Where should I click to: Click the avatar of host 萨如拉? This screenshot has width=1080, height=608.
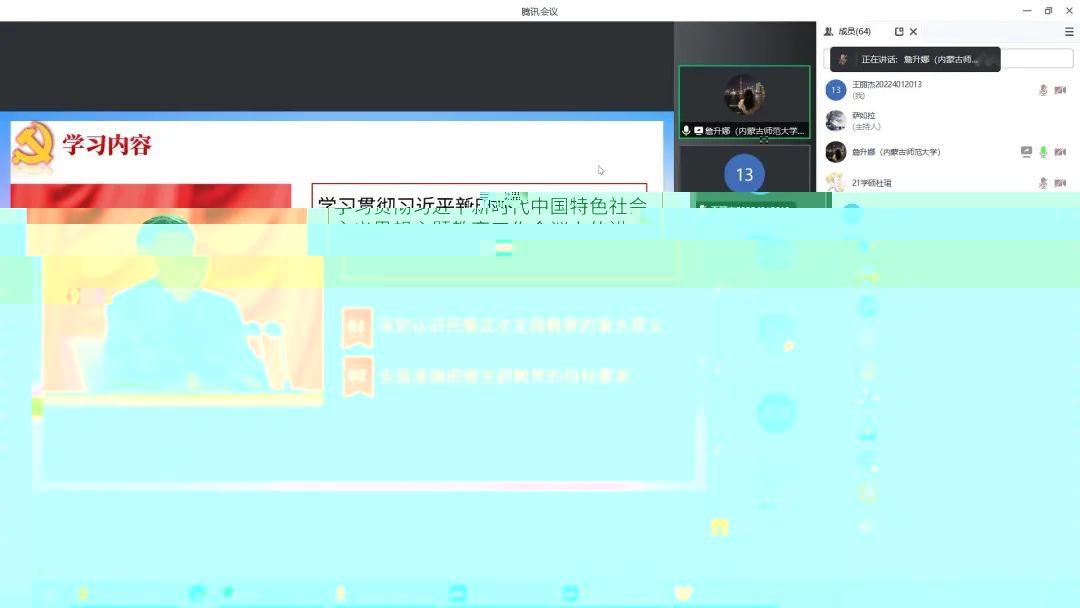point(835,120)
